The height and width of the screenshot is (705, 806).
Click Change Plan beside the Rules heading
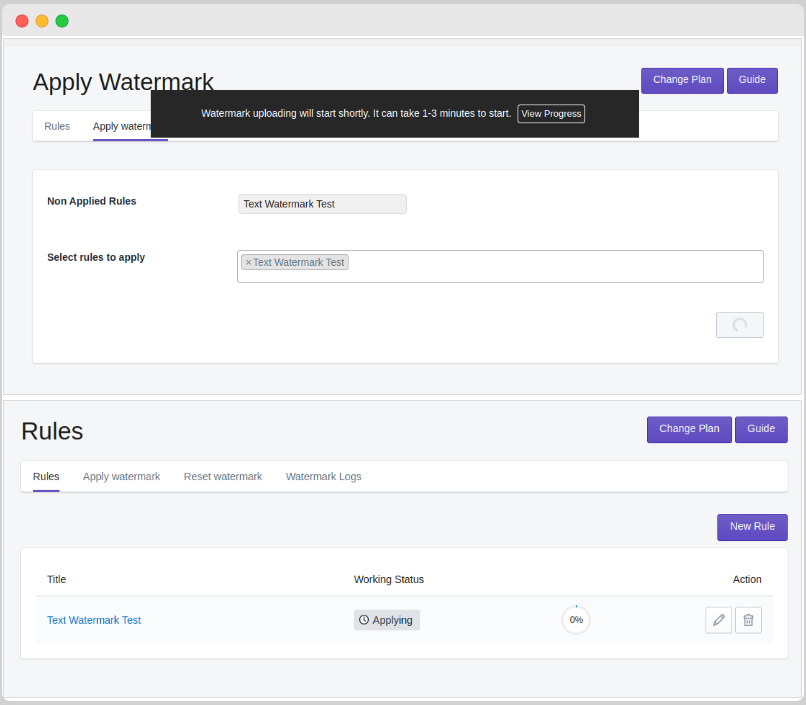[689, 429]
